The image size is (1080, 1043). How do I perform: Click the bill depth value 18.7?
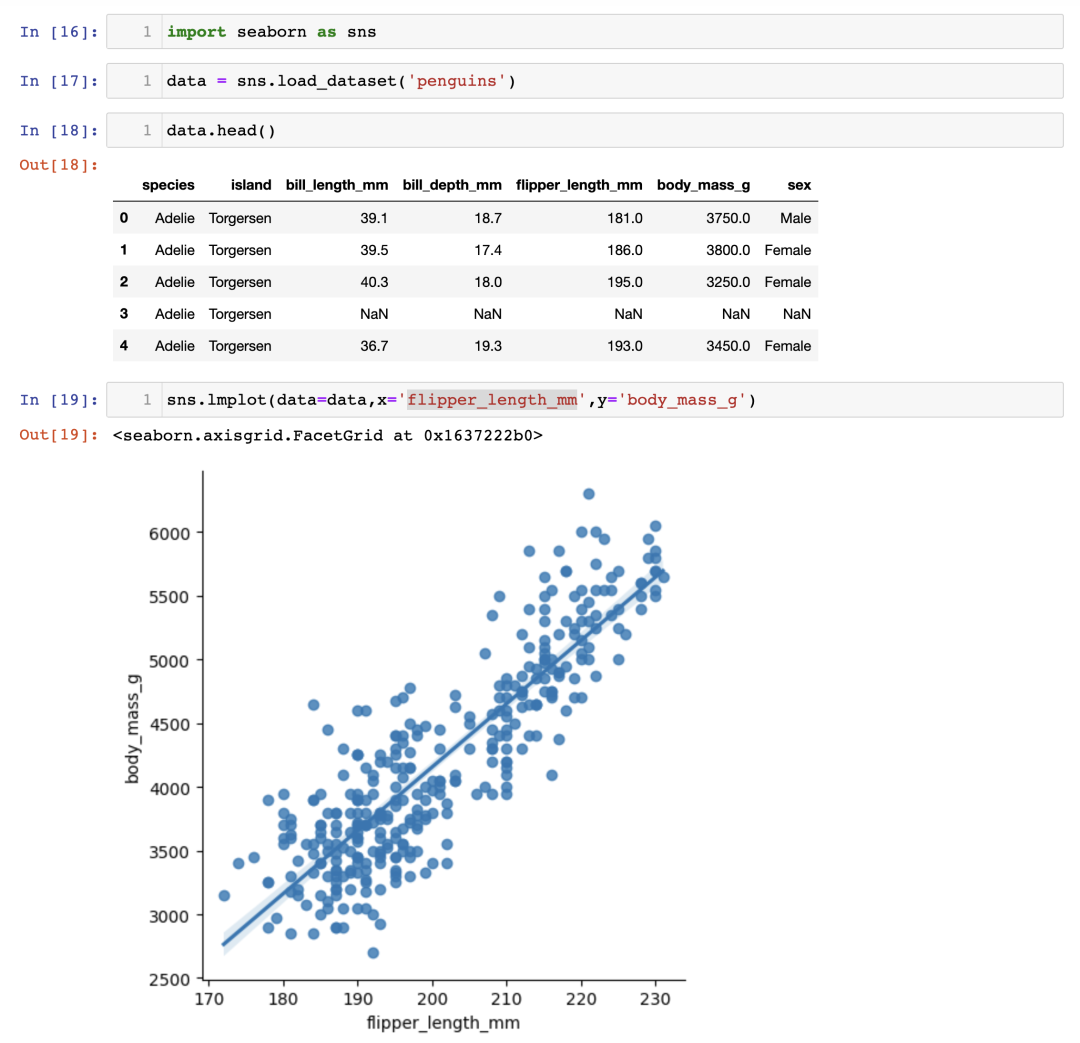point(488,218)
